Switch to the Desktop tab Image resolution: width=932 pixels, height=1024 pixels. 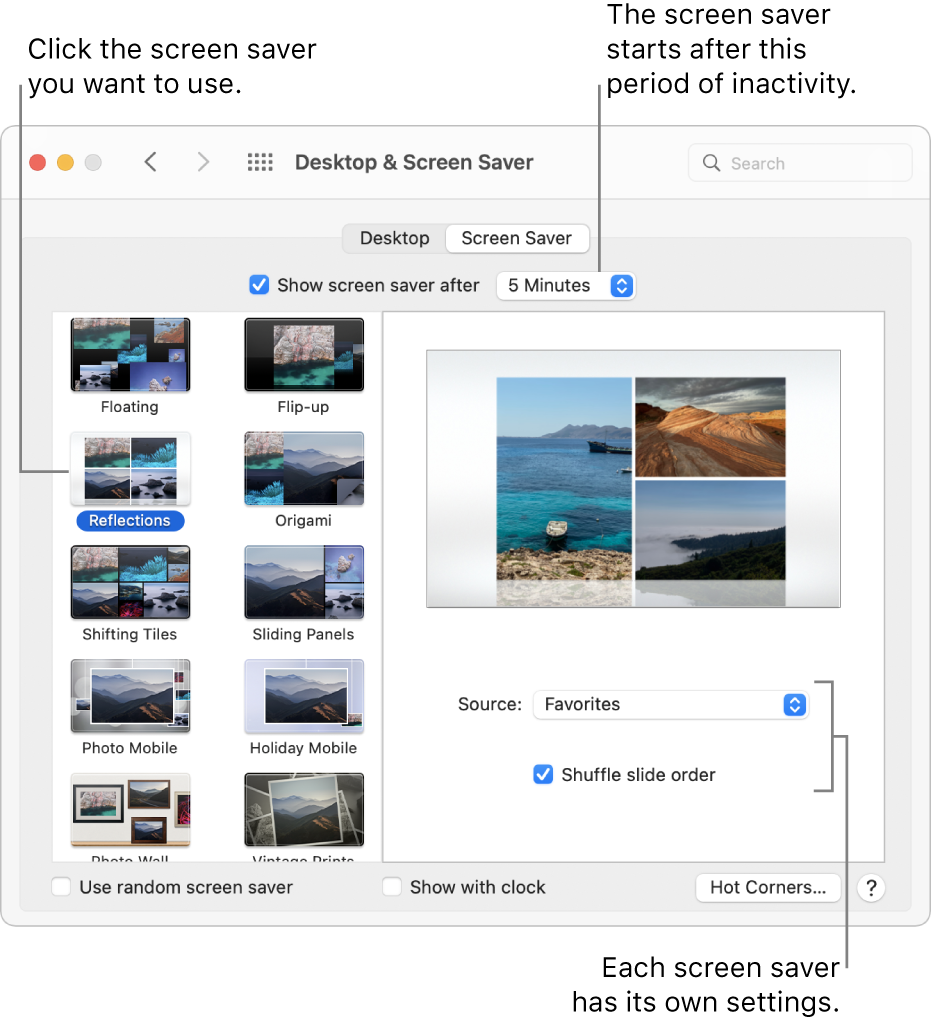coord(394,238)
